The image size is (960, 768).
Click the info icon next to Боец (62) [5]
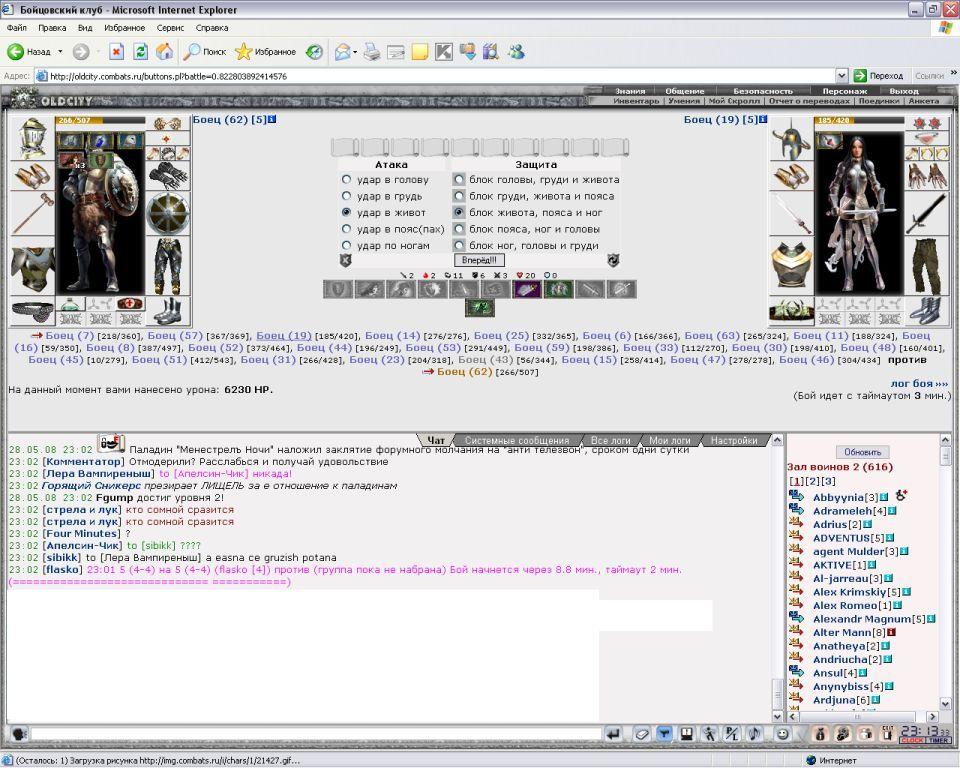tap(272, 119)
